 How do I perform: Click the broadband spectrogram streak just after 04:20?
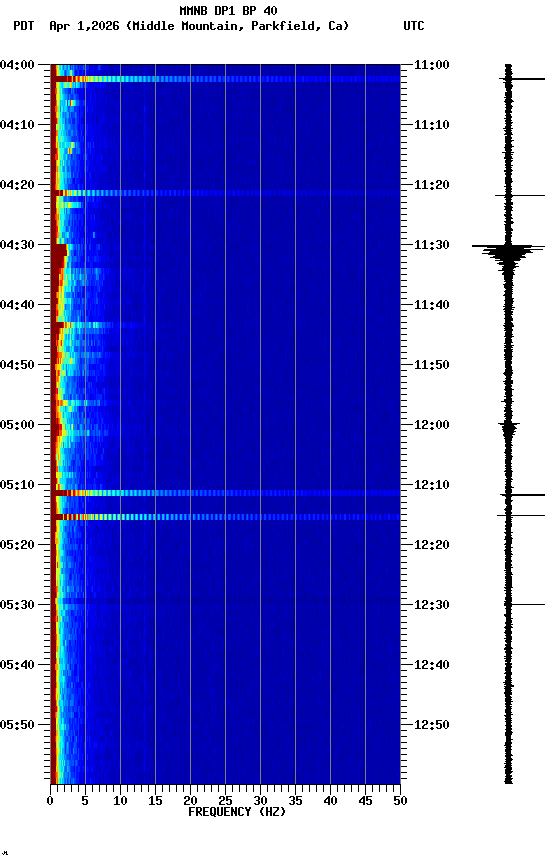tap(225, 193)
